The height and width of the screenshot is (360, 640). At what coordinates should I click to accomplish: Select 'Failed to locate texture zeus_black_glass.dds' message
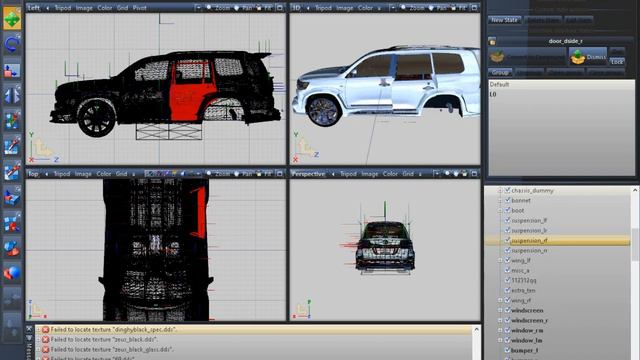[x=112, y=349]
